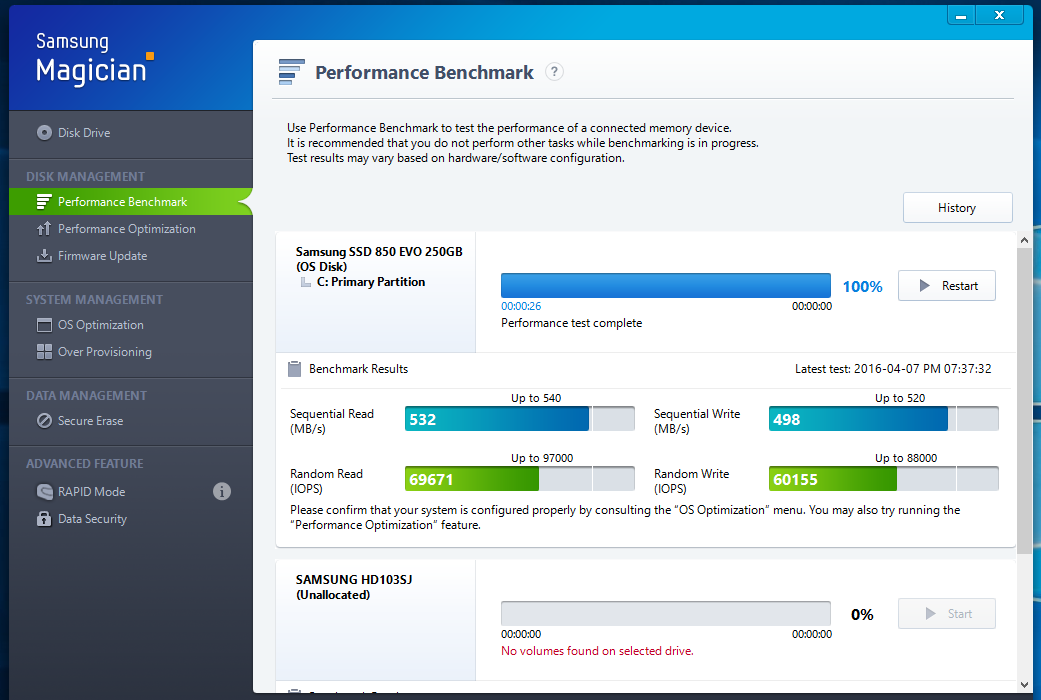
Task: Click the RAPID Mode icon
Action: (44, 491)
